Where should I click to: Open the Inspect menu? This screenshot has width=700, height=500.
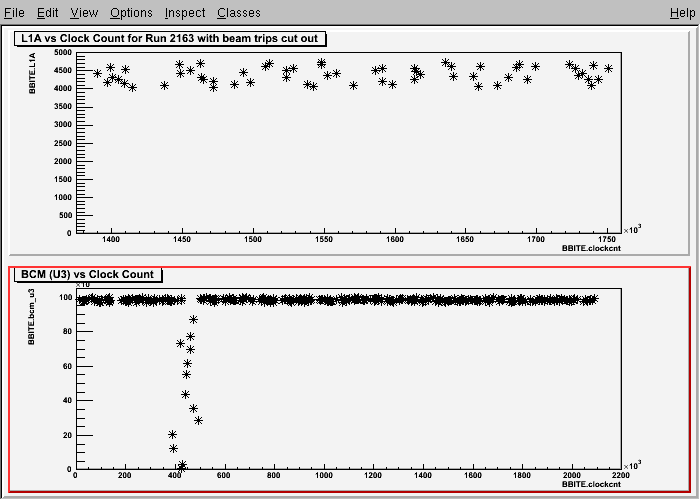pyautogui.click(x=185, y=13)
